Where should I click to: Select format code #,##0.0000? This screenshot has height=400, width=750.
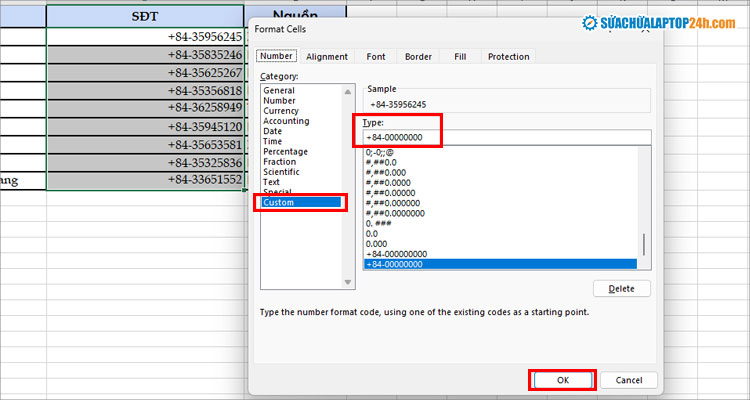click(x=388, y=183)
